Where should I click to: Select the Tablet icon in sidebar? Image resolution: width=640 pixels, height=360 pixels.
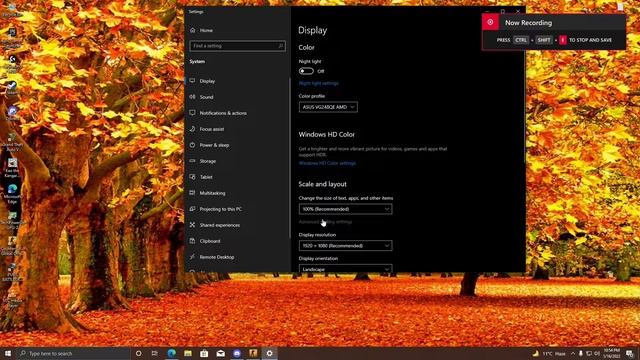click(x=192, y=177)
